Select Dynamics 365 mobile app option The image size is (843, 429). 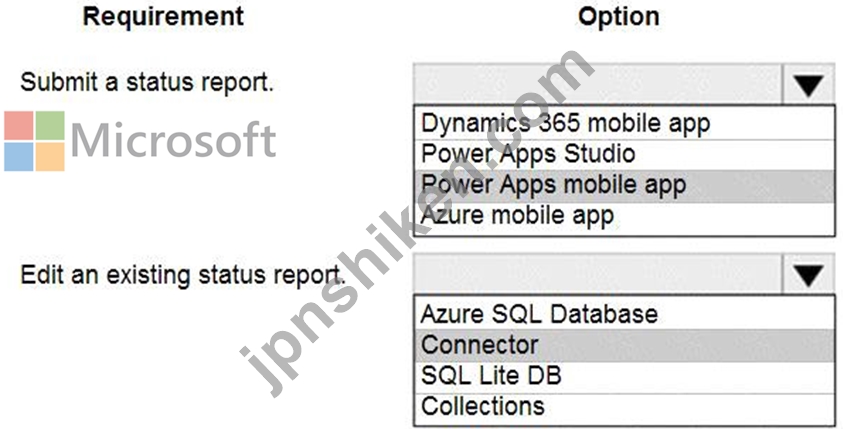(x=624, y=124)
